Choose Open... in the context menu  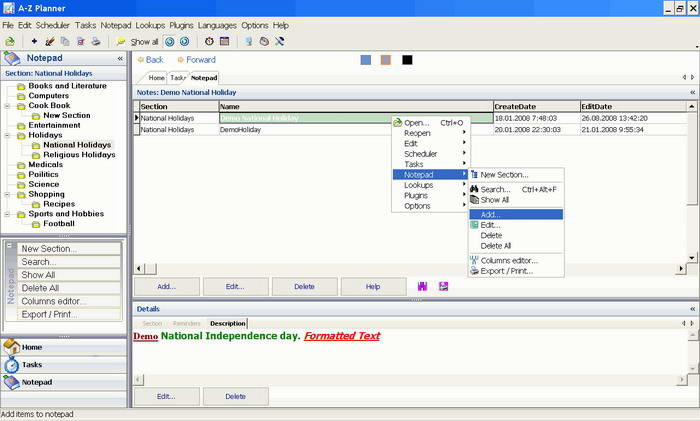coord(431,123)
